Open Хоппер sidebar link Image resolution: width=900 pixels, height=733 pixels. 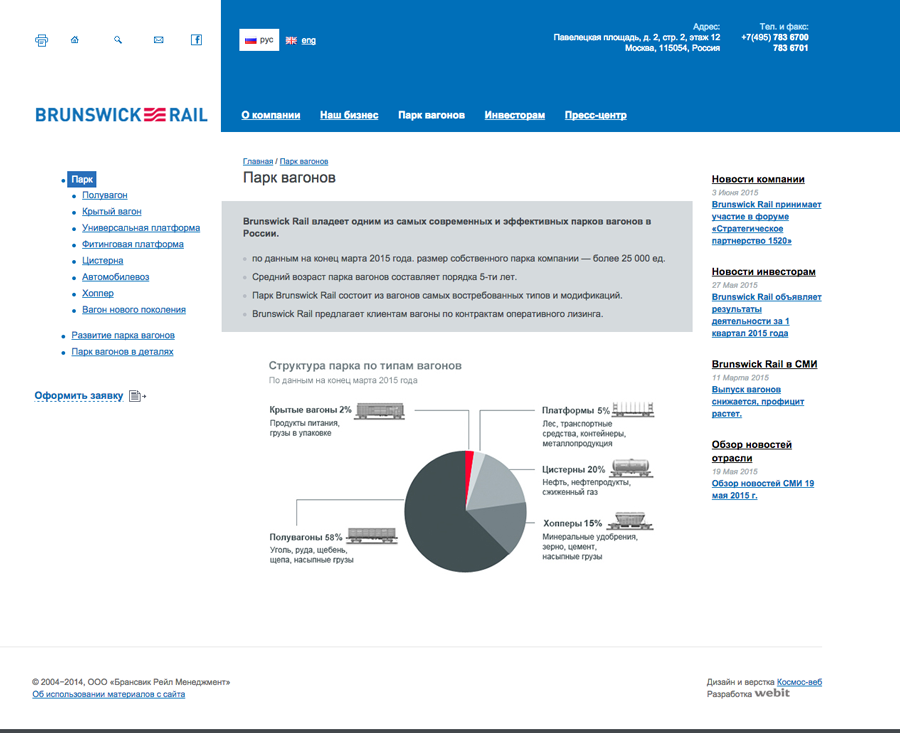98,293
